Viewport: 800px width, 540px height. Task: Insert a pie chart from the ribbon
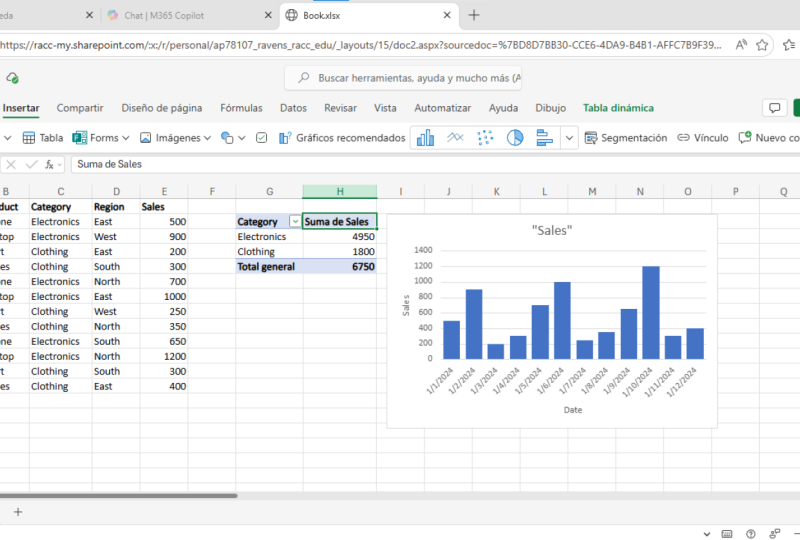515,138
